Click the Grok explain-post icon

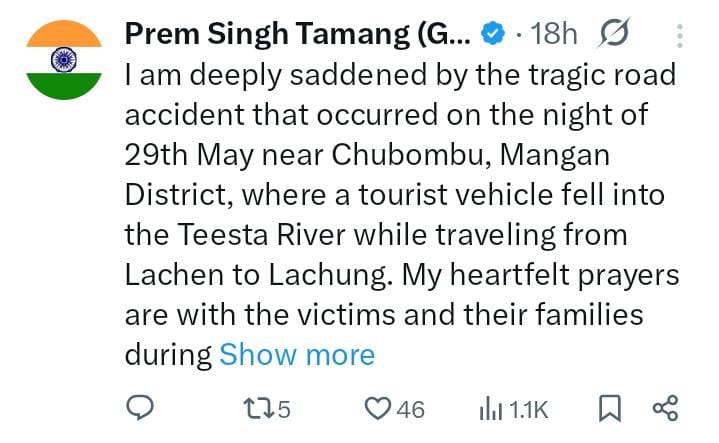[614, 33]
